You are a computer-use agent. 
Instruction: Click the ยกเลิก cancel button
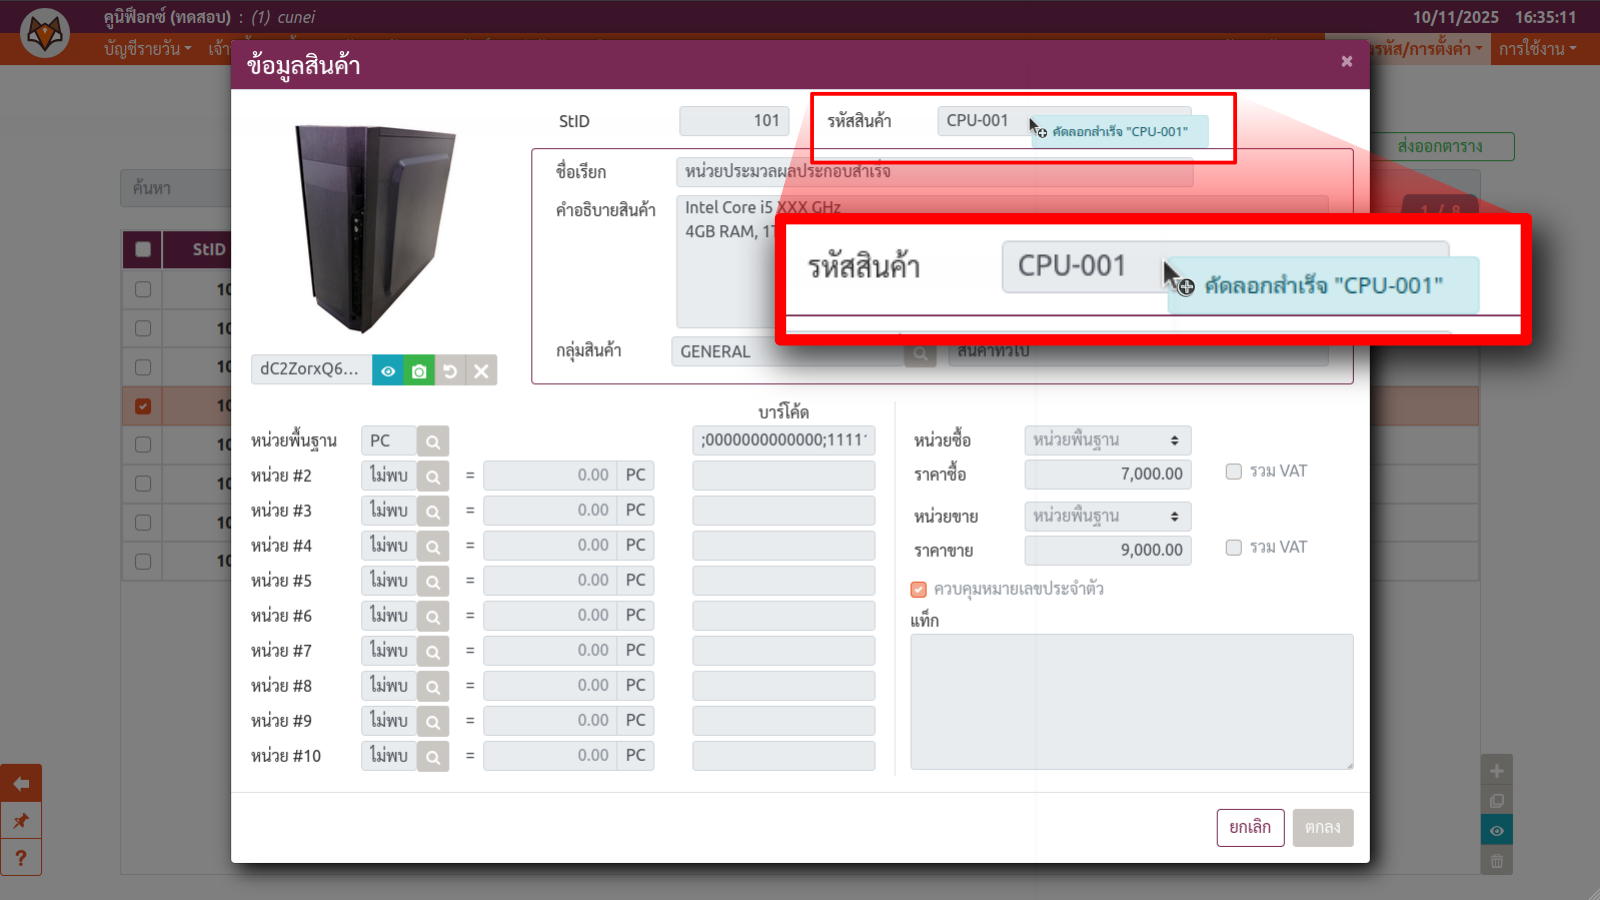click(1250, 828)
